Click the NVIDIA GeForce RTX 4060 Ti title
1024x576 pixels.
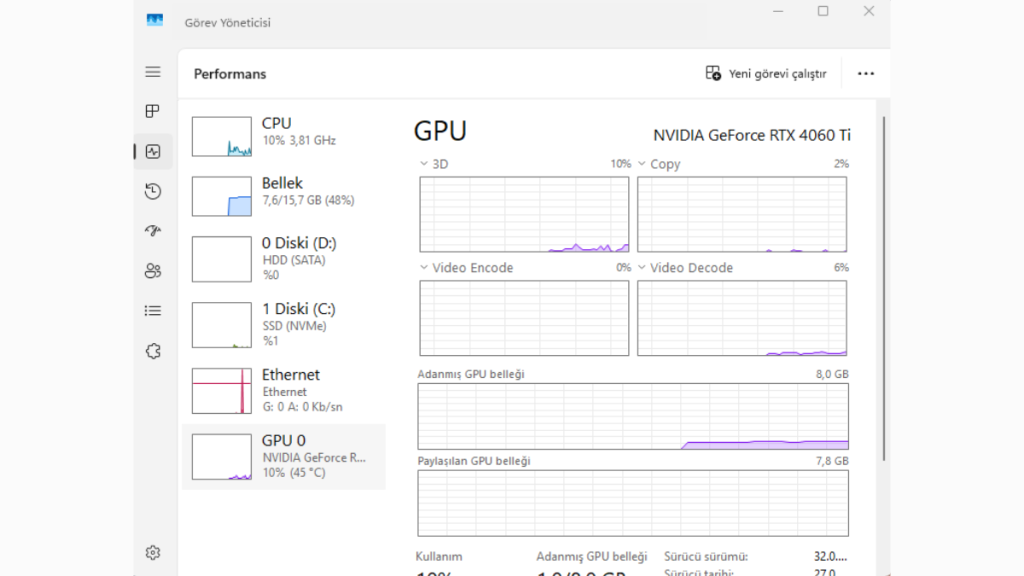[x=752, y=135]
